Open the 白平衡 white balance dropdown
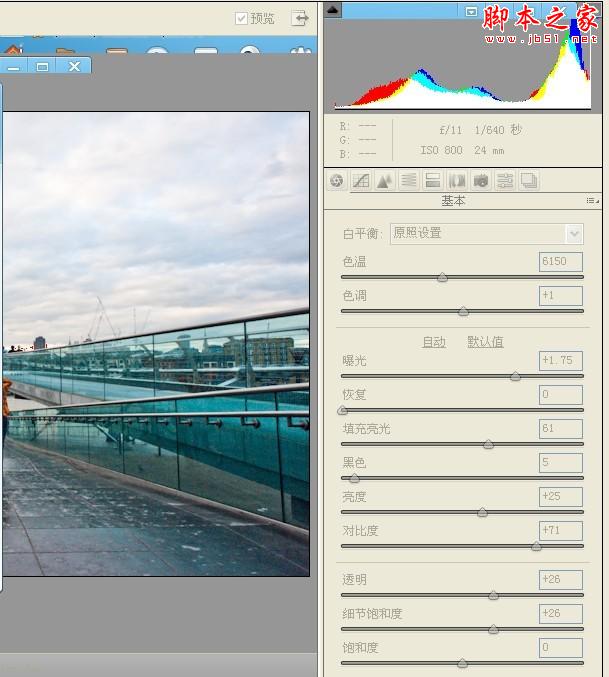Image resolution: width=609 pixels, height=677 pixels. click(x=486, y=234)
